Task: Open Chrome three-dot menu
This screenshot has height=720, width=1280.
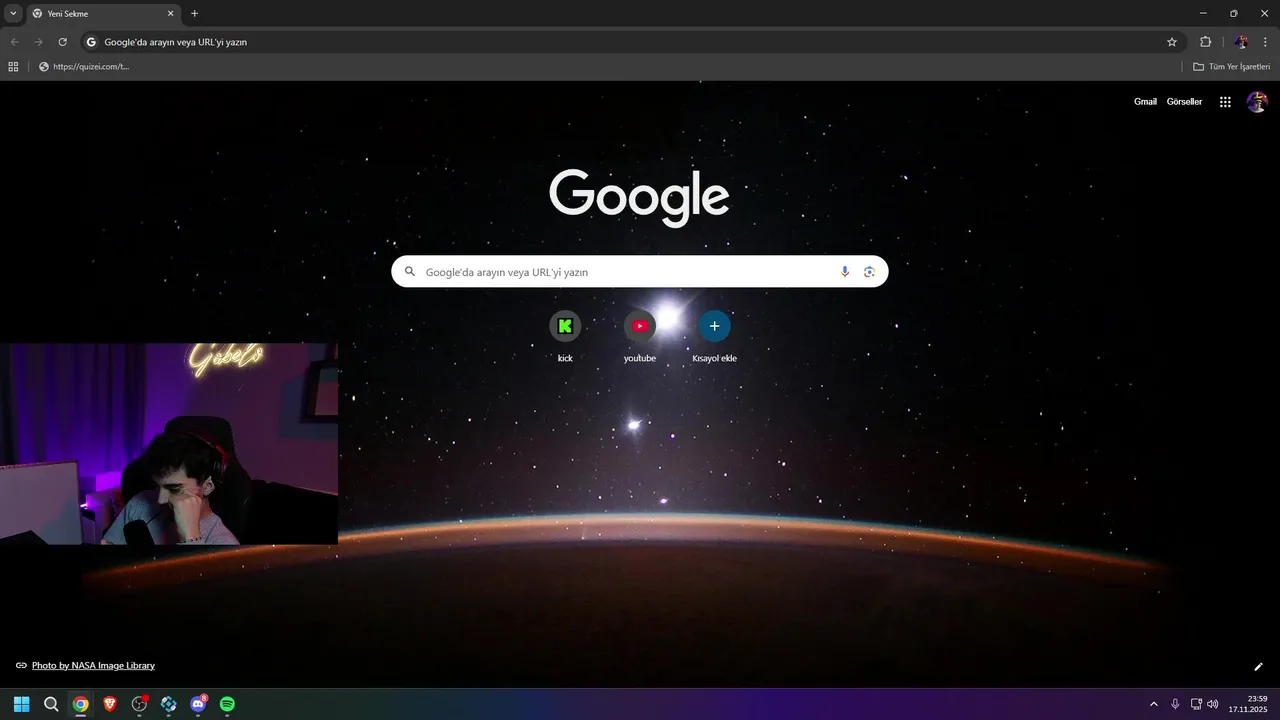Action: tap(1265, 42)
